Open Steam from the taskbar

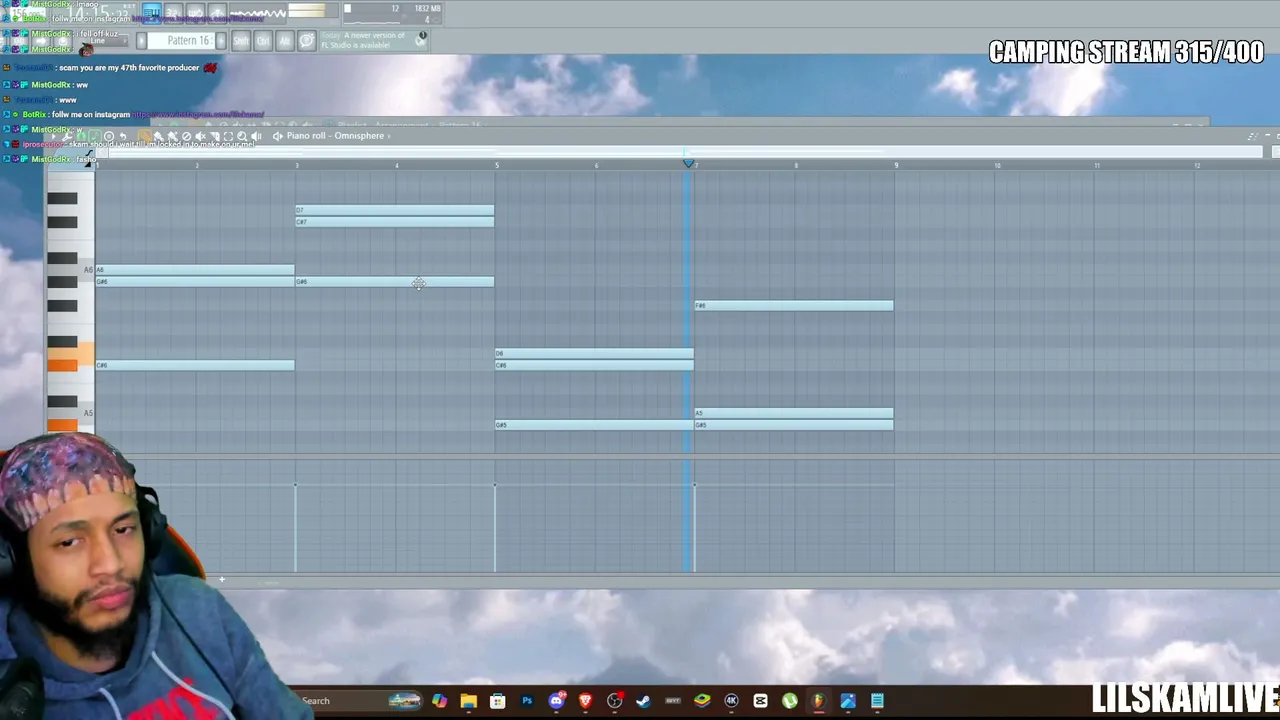tap(643, 701)
